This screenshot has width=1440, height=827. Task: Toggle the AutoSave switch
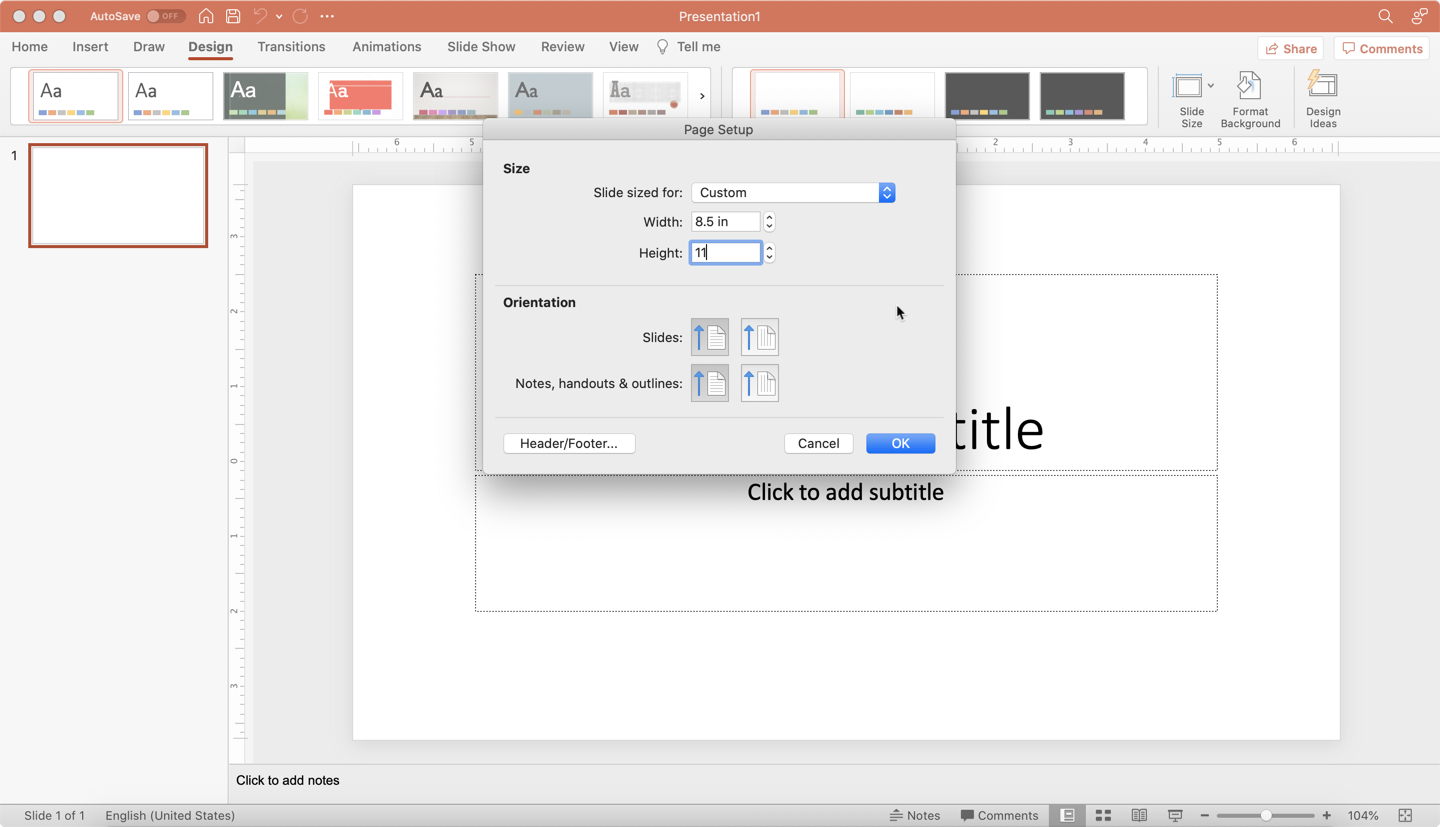(165, 16)
